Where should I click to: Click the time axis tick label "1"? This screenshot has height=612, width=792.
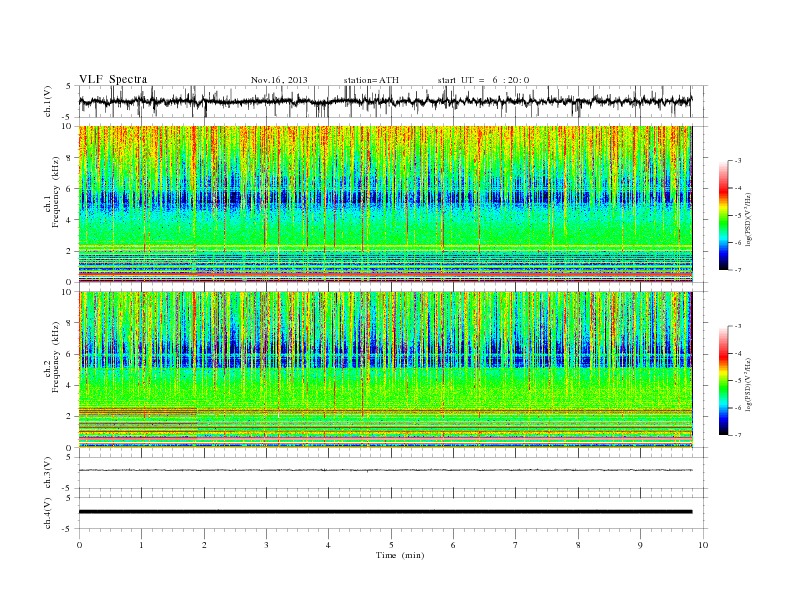tap(141, 545)
